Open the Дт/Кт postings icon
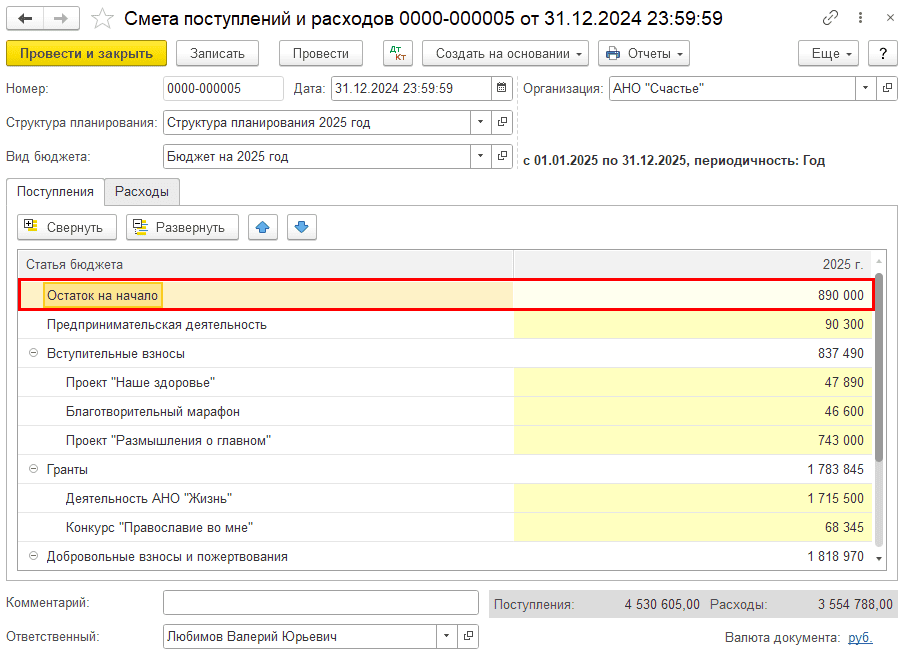Screen dimensions: 903x658 [x=397, y=54]
